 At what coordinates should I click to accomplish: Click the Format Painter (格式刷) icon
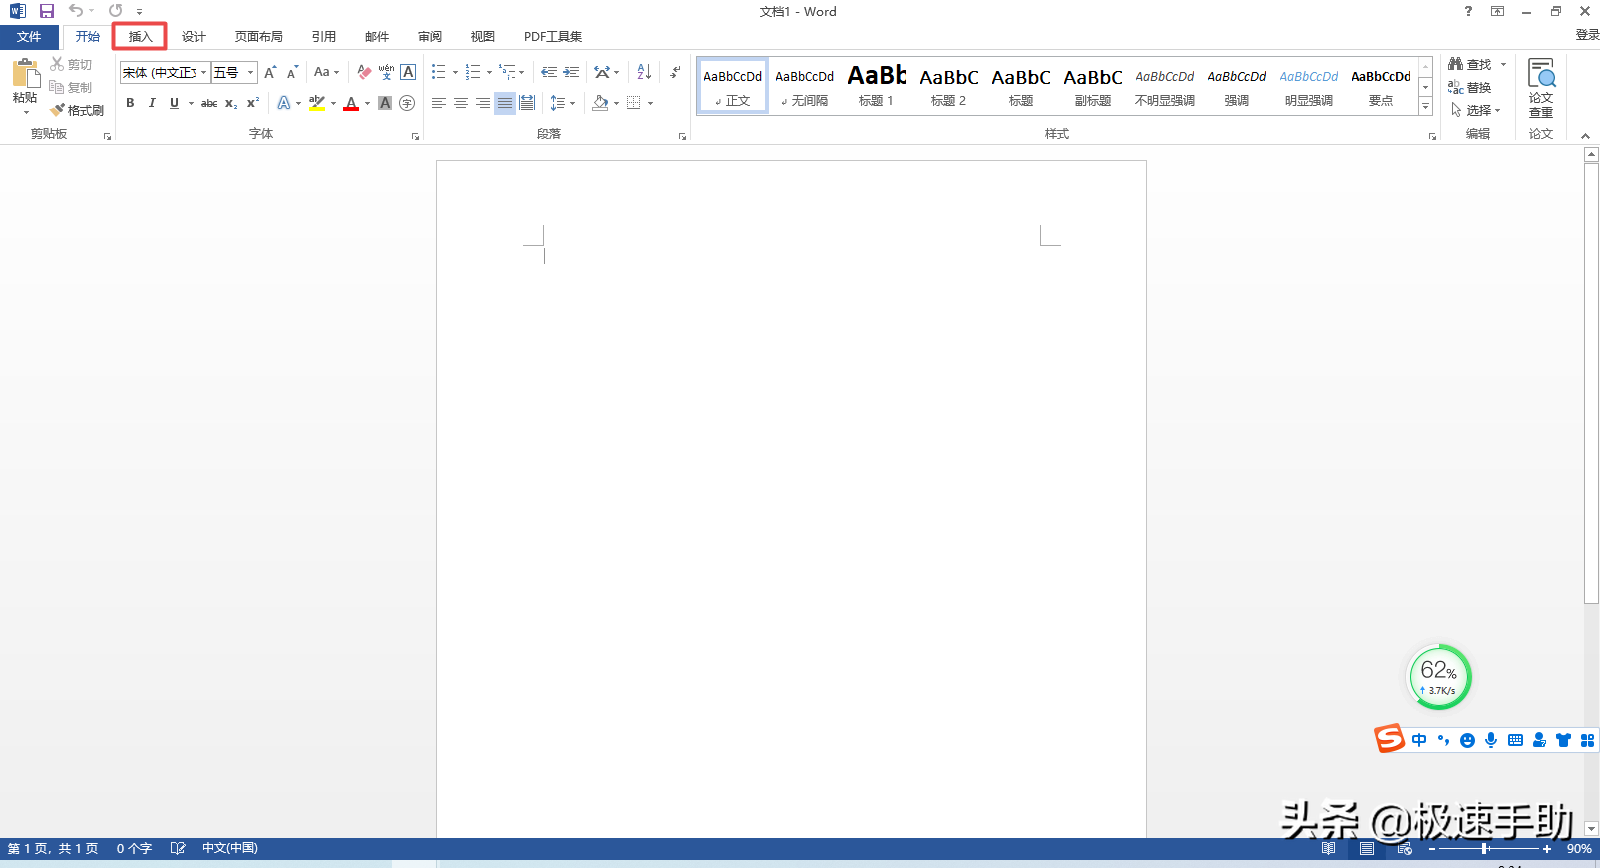coord(77,110)
